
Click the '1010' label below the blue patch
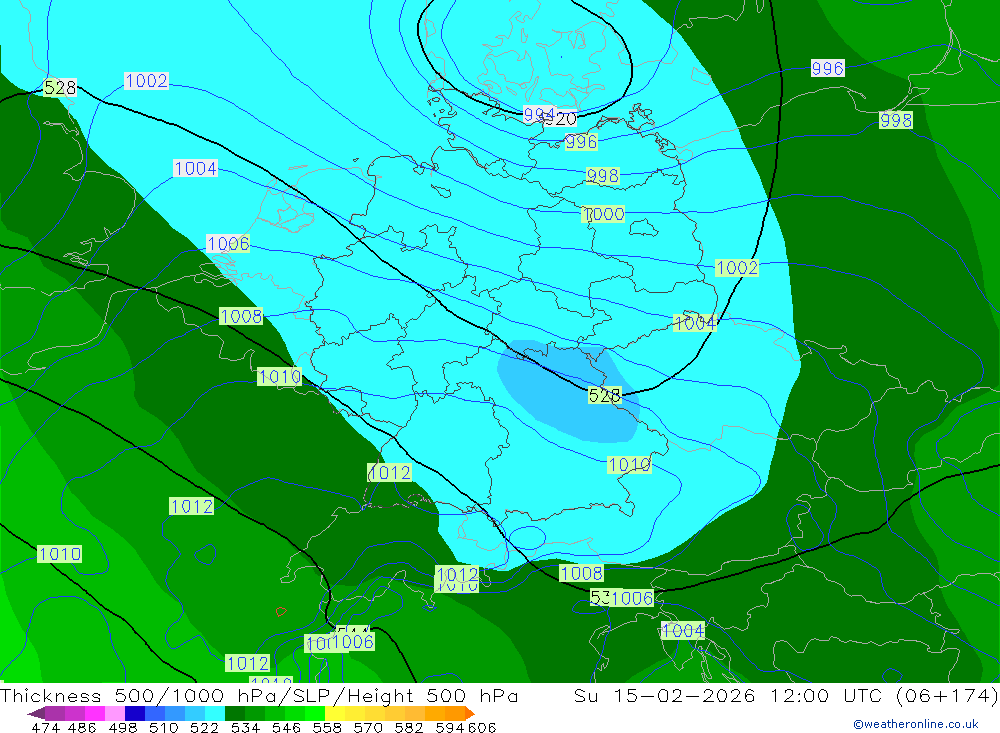click(x=629, y=465)
